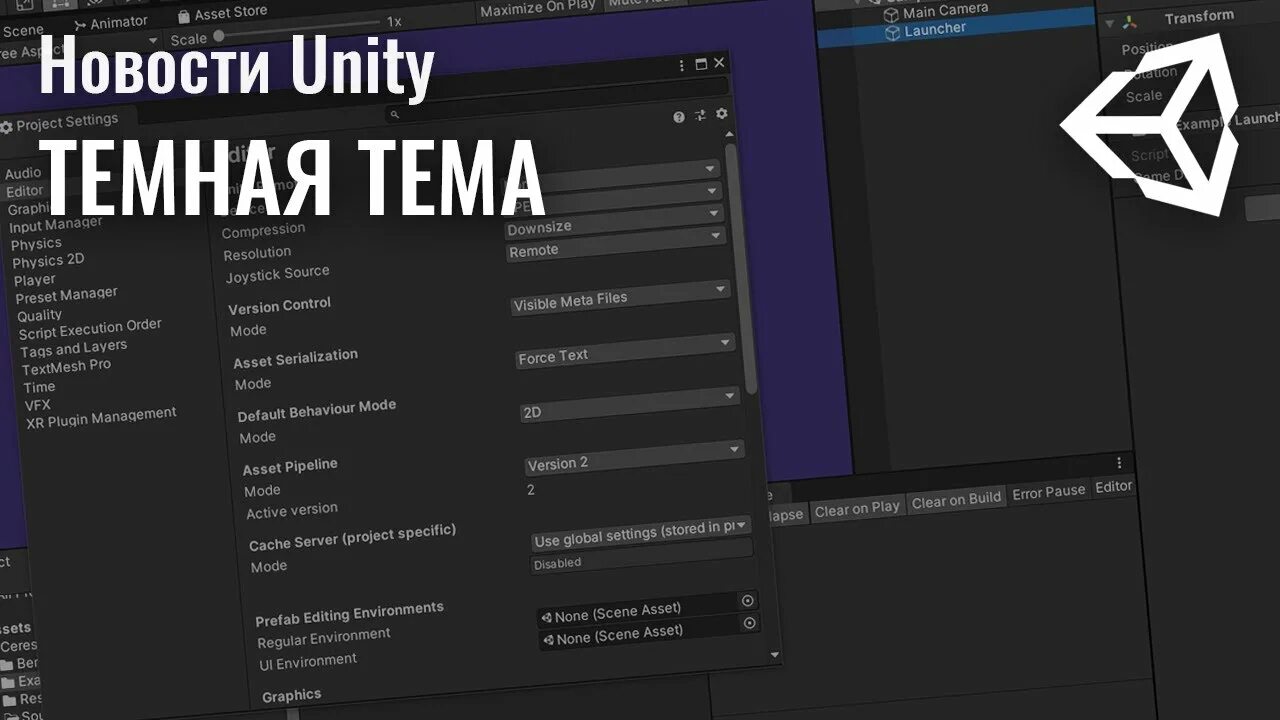
Task: Switch to the Asset Store tab
Action: [x=222, y=13]
